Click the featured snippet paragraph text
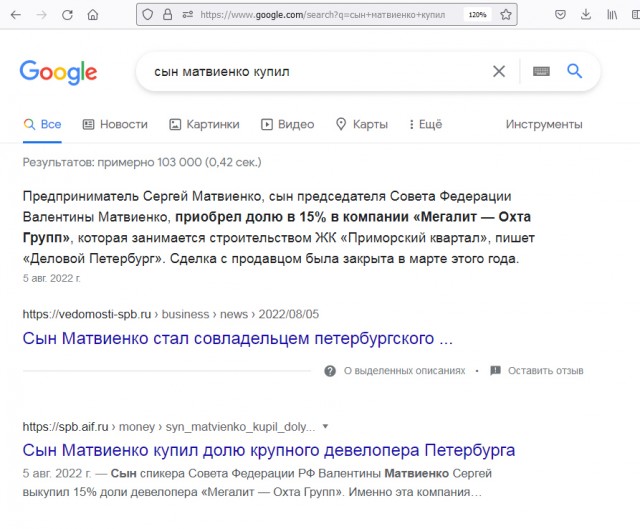The width and height of the screenshot is (640, 529). (279, 227)
